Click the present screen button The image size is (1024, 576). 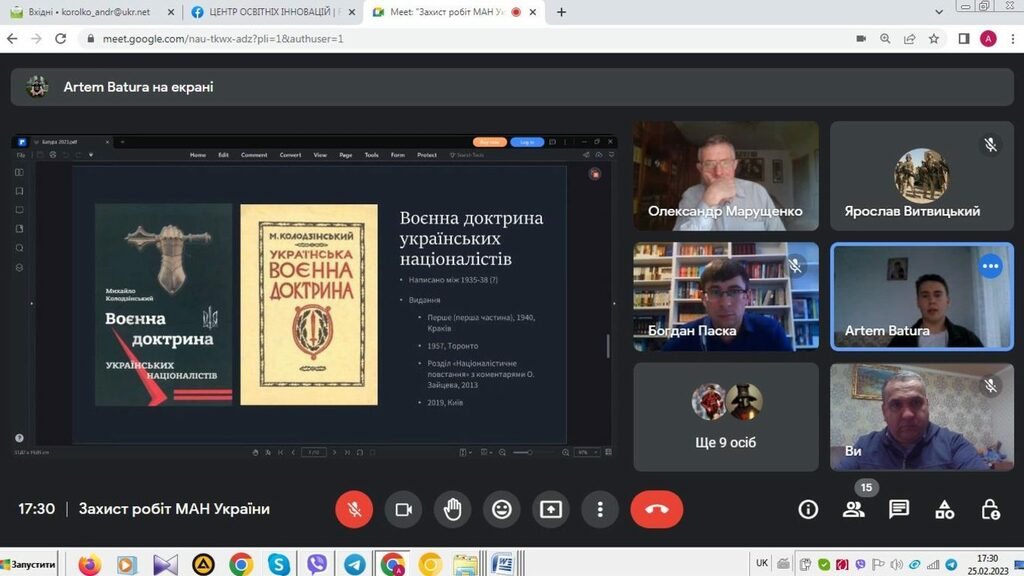point(550,509)
